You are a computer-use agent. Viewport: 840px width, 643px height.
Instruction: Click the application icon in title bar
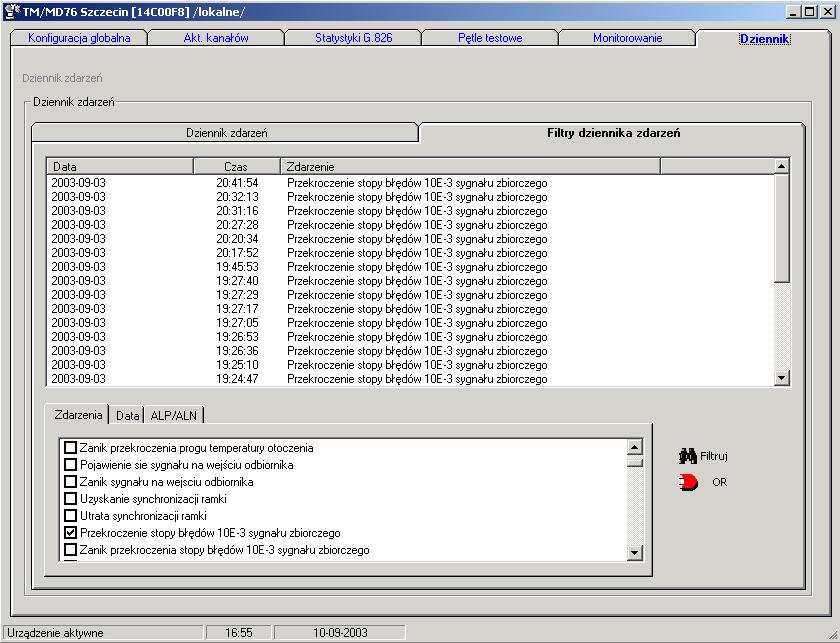pyautogui.click(x=11, y=11)
